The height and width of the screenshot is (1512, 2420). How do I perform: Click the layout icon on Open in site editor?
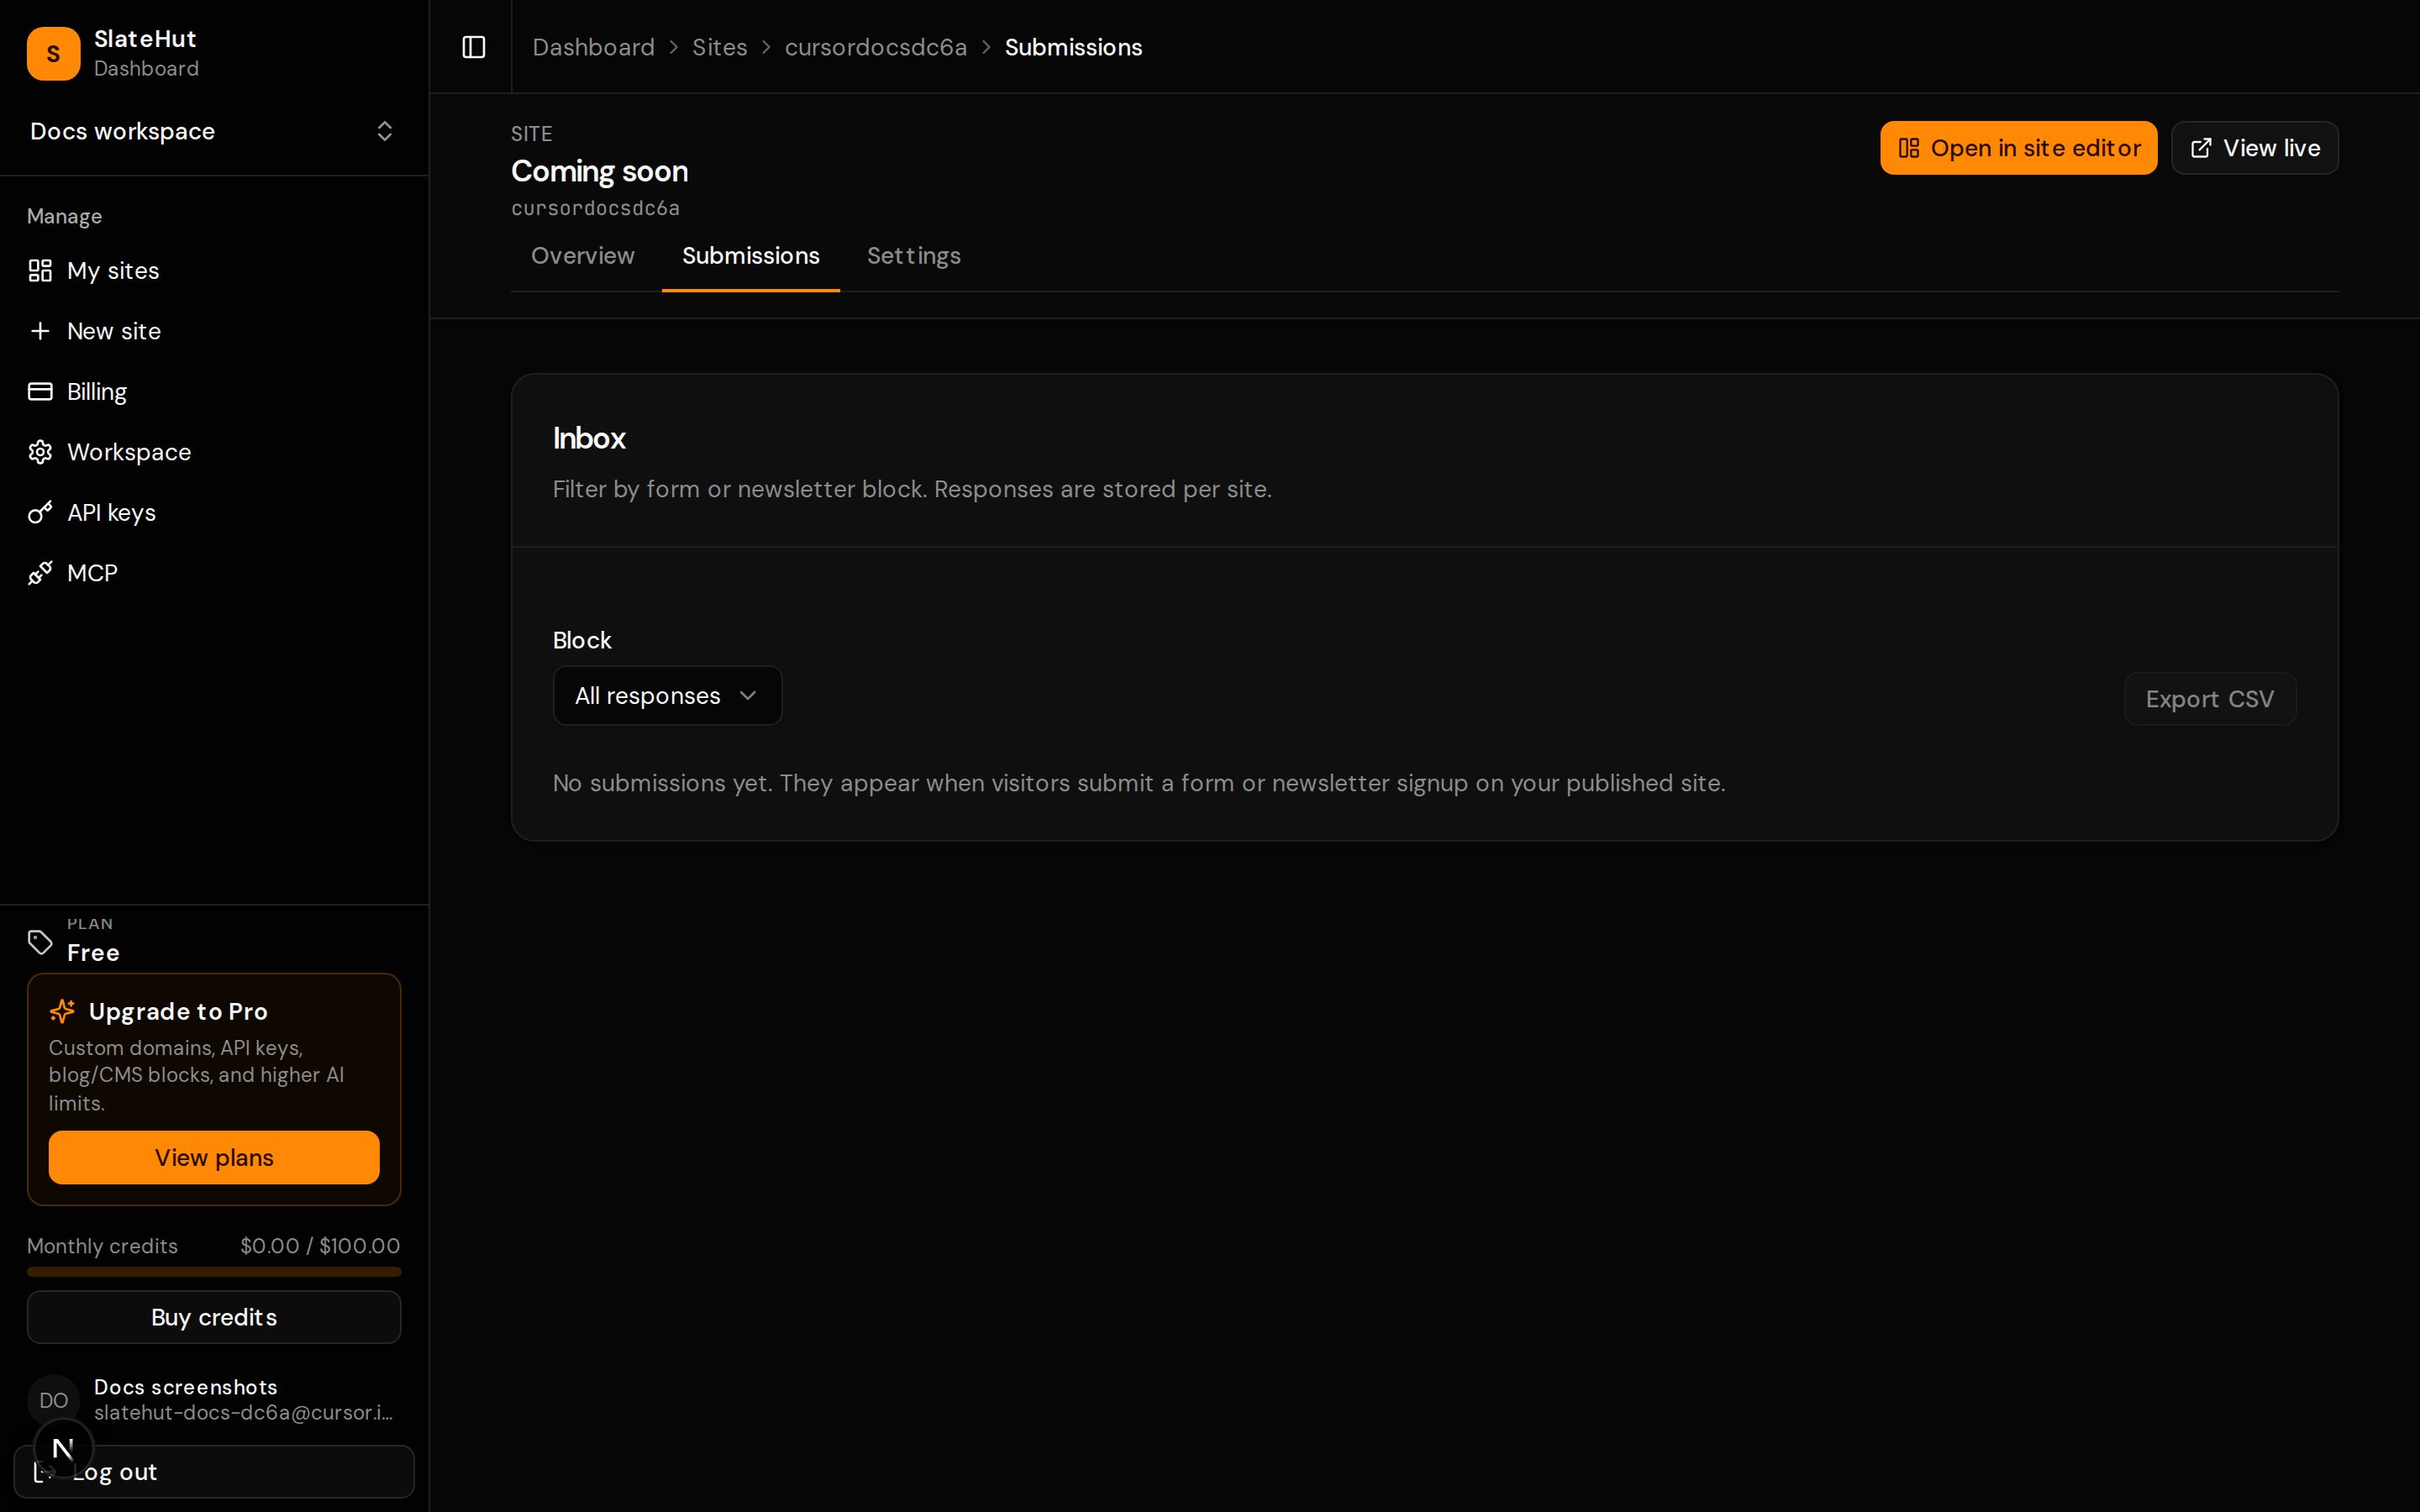pos(1908,148)
